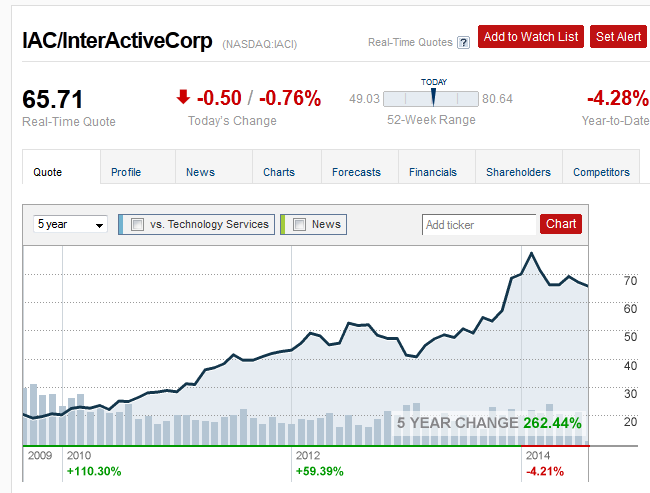Click the Real-Time Quotes help question mark icon

(x=463, y=42)
